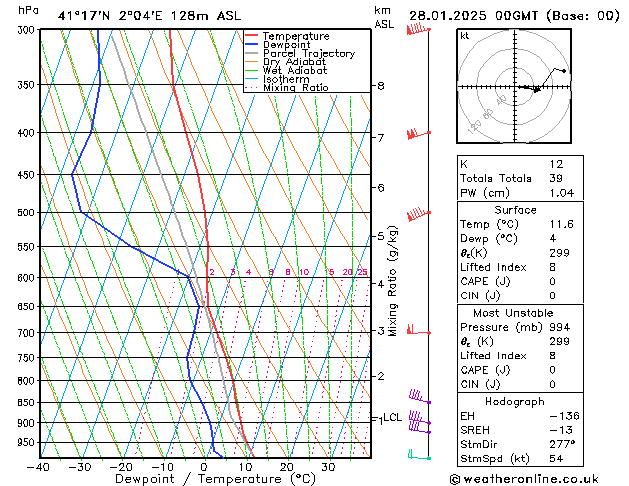Click the date '28.01.2025 00GMT (Base: 00)'
The height and width of the screenshot is (486, 629).
[x=514, y=16]
